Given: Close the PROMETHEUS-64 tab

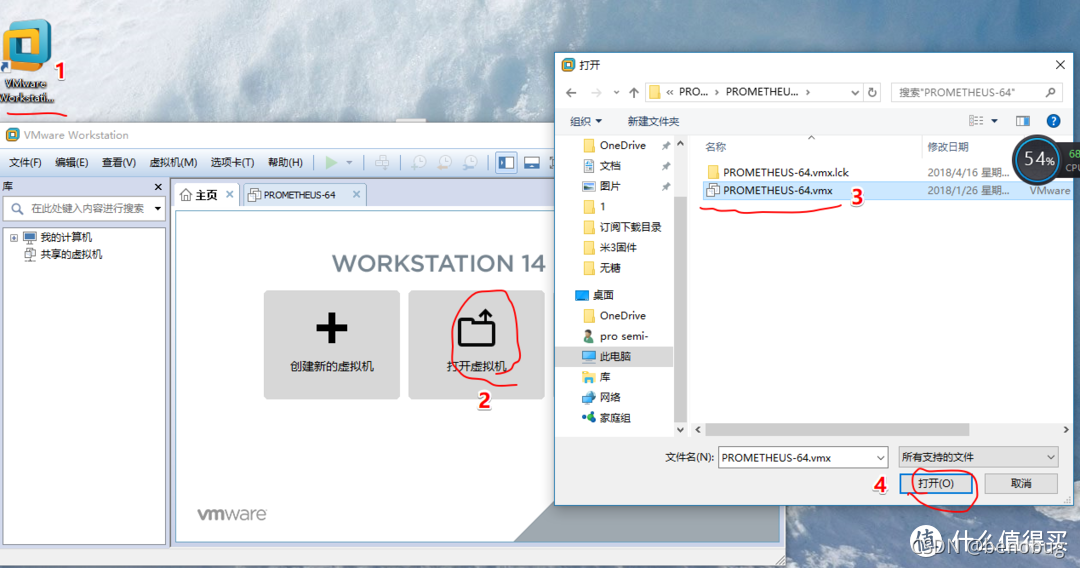Looking at the screenshot, I should (356, 194).
